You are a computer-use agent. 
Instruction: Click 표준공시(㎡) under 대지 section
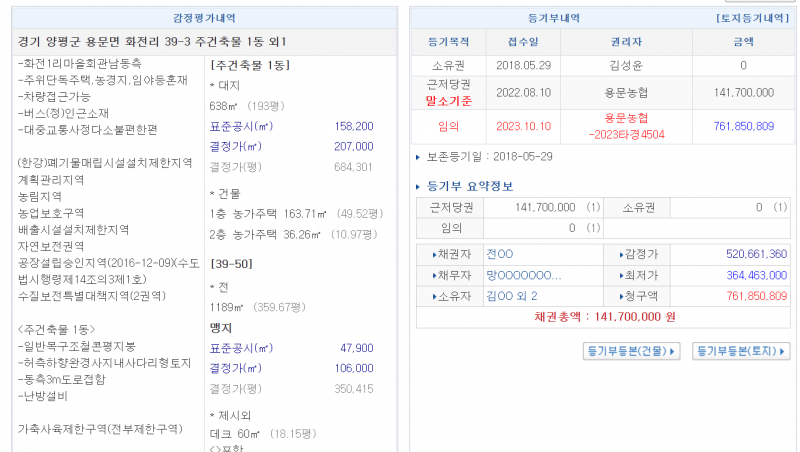241,127
